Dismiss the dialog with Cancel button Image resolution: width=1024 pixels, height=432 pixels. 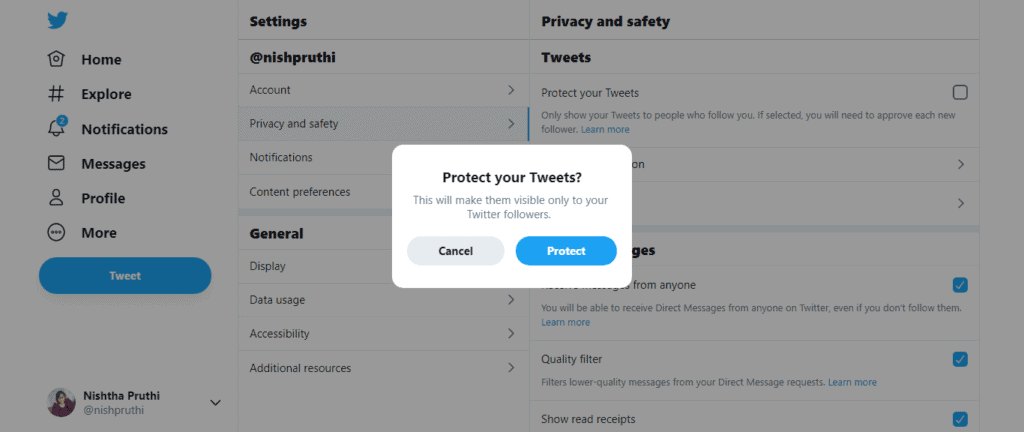456,251
